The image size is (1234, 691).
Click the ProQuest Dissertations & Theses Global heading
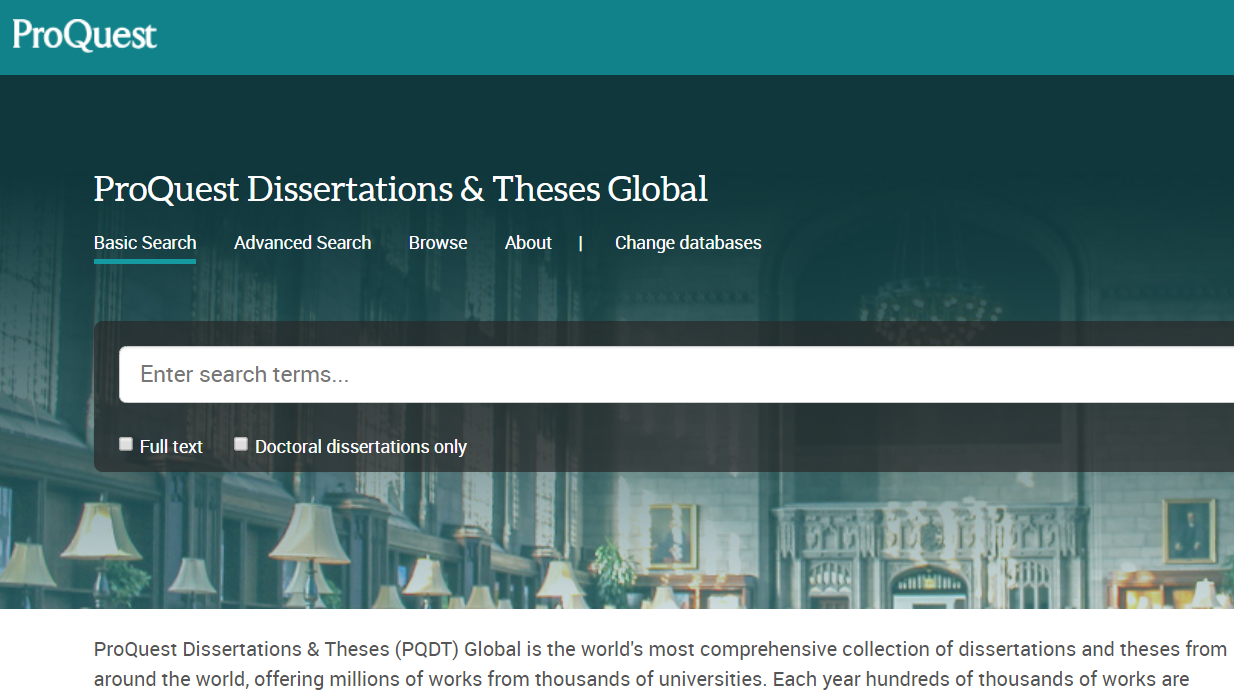[401, 188]
